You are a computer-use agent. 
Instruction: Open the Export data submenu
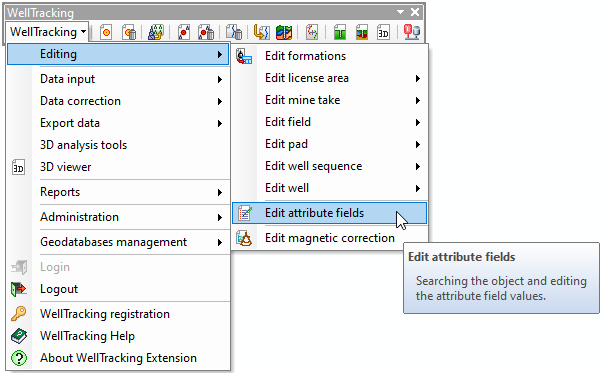tap(118, 123)
